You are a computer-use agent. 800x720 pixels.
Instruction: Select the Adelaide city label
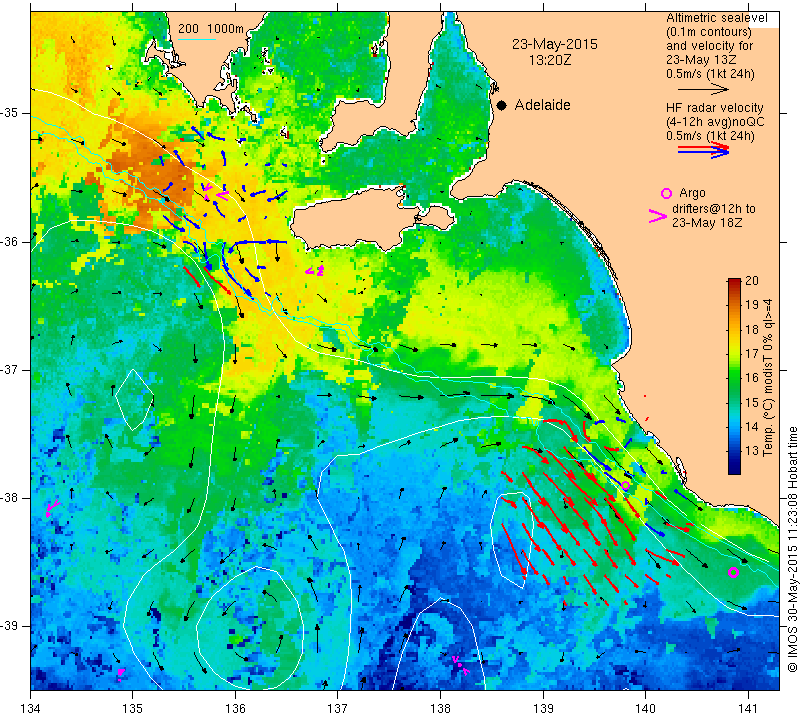pyautogui.click(x=542, y=105)
